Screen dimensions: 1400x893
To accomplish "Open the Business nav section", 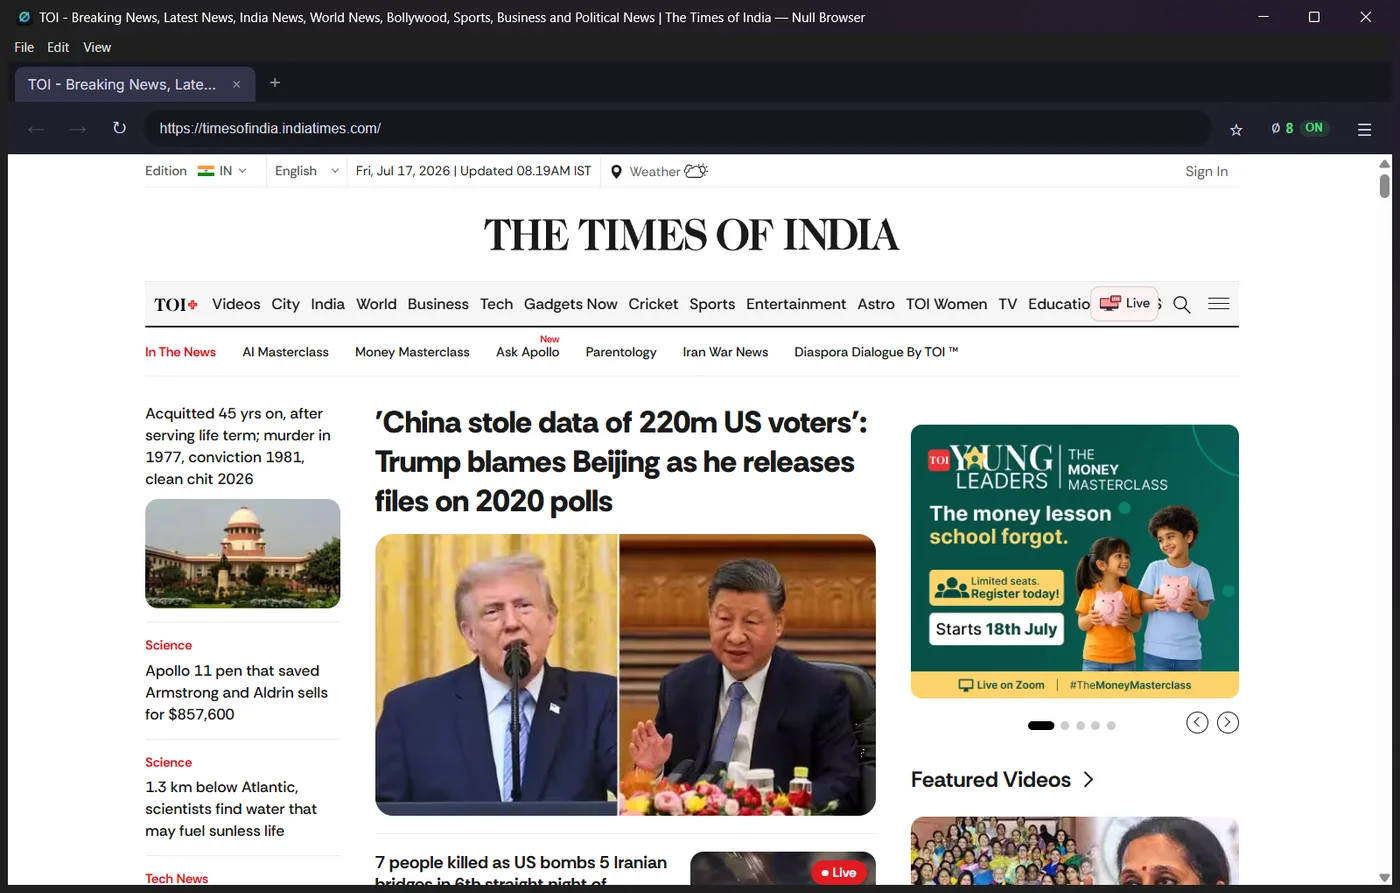I will 438,304.
